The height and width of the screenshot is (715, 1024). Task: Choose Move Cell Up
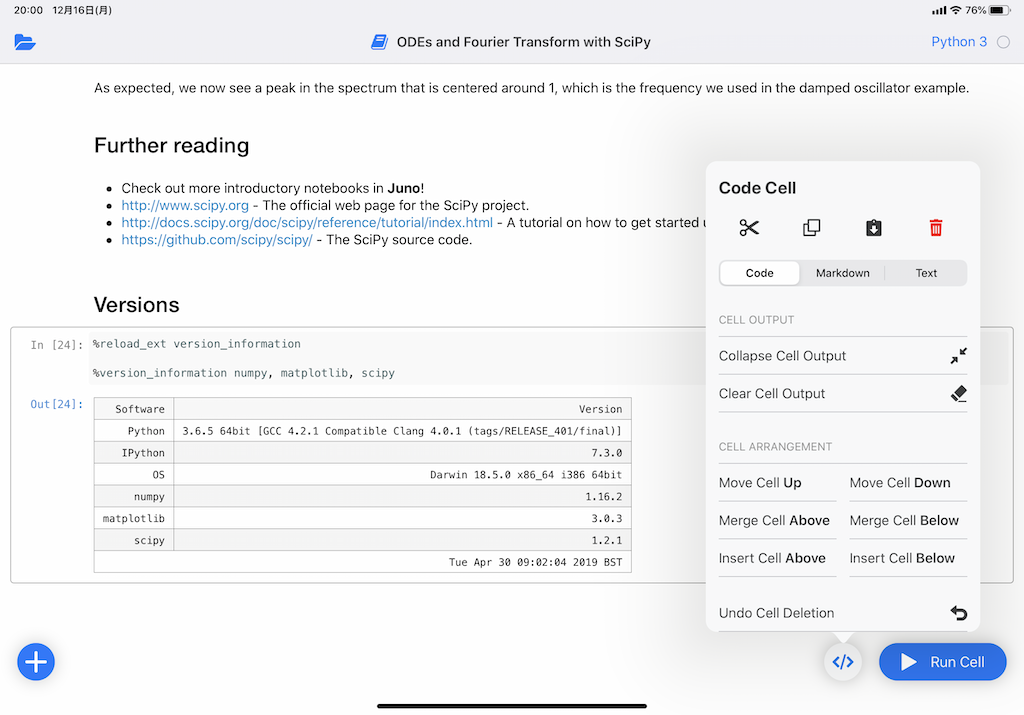777,483
